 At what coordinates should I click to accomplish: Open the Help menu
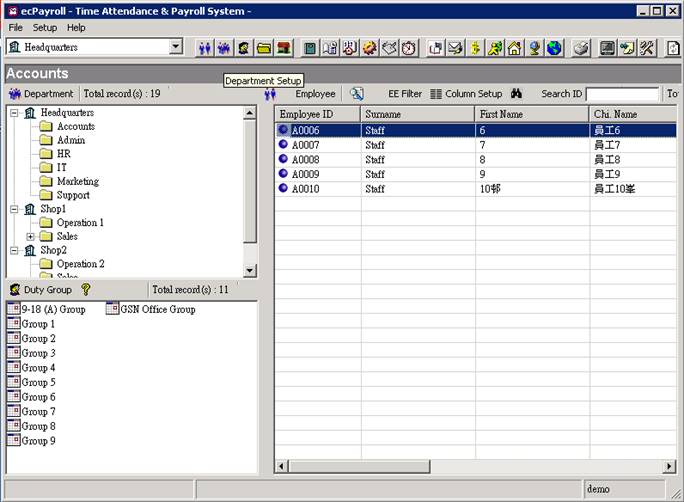coord(76,27)
